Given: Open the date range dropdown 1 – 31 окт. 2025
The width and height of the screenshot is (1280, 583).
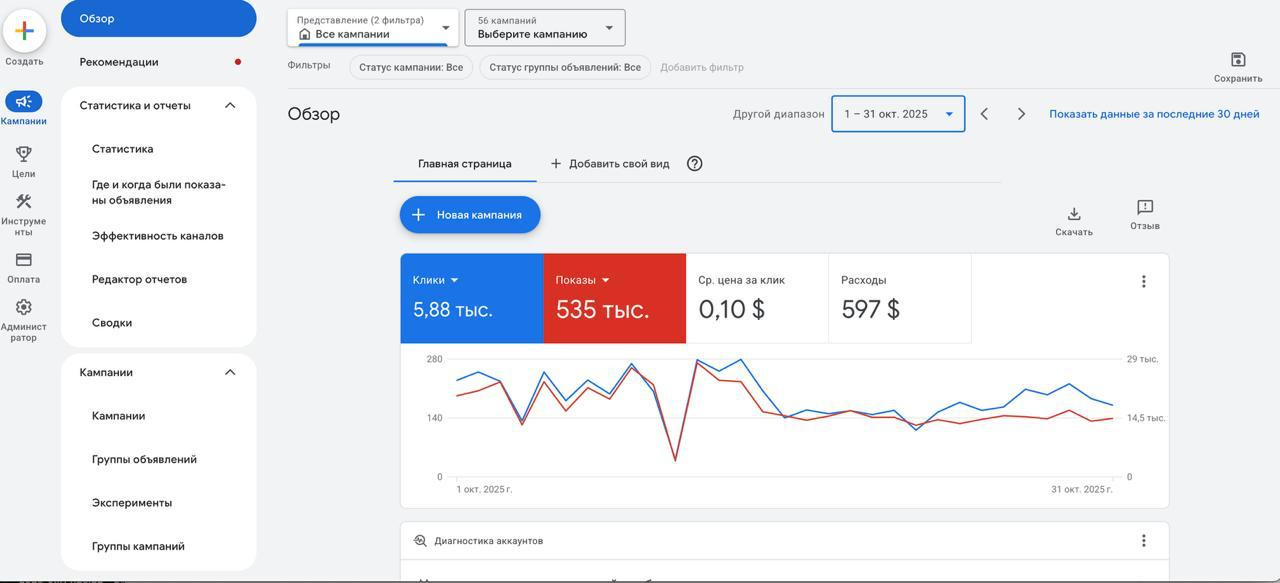Looking at the screenshot, I should point(898,114).
